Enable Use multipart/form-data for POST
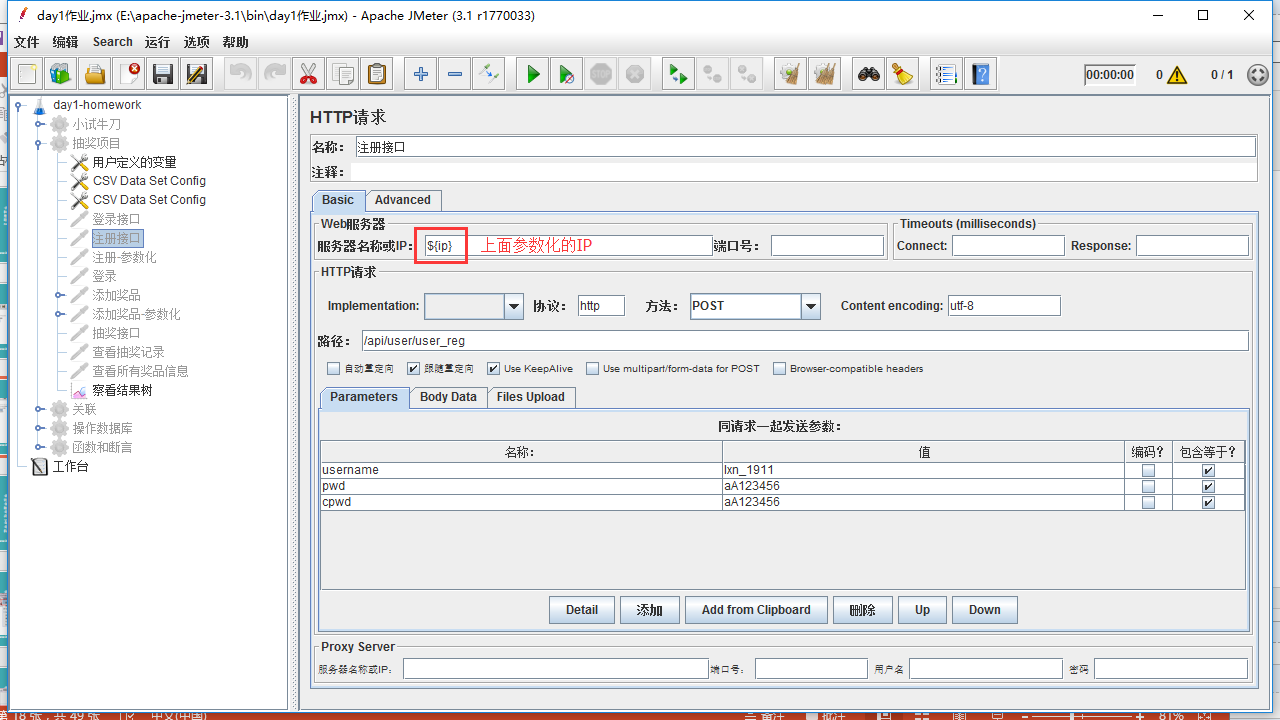The height and width of the screenshot is (720, 1280). [x=592, y=369]
